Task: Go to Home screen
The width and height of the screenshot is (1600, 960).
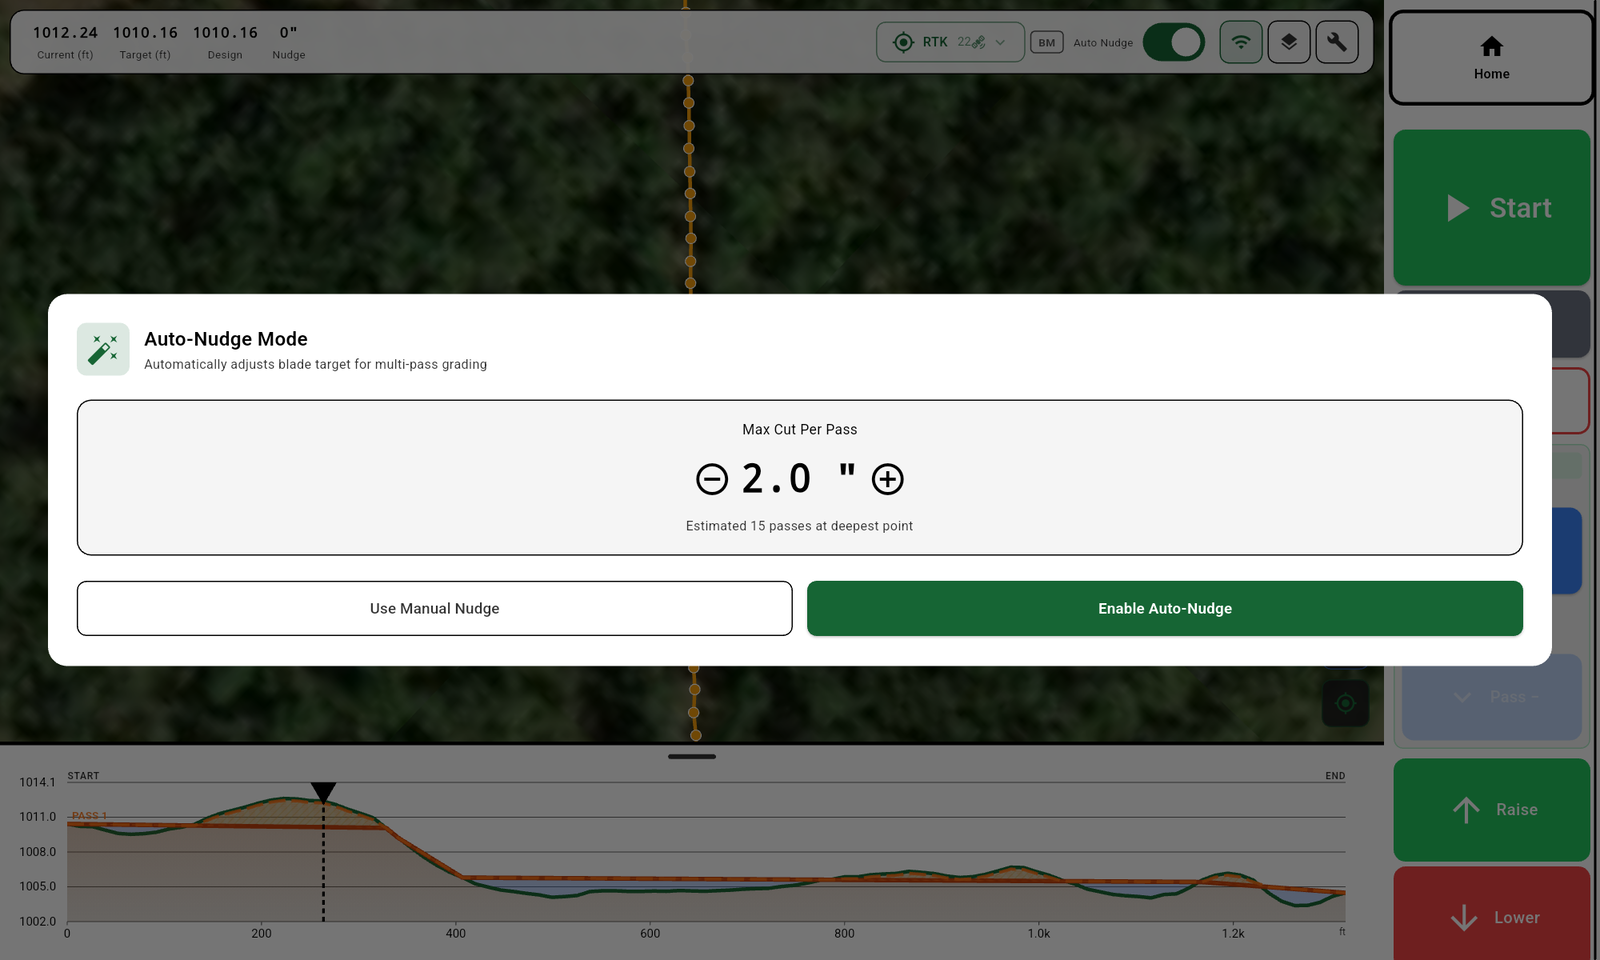Action: tap(1491, 58)
